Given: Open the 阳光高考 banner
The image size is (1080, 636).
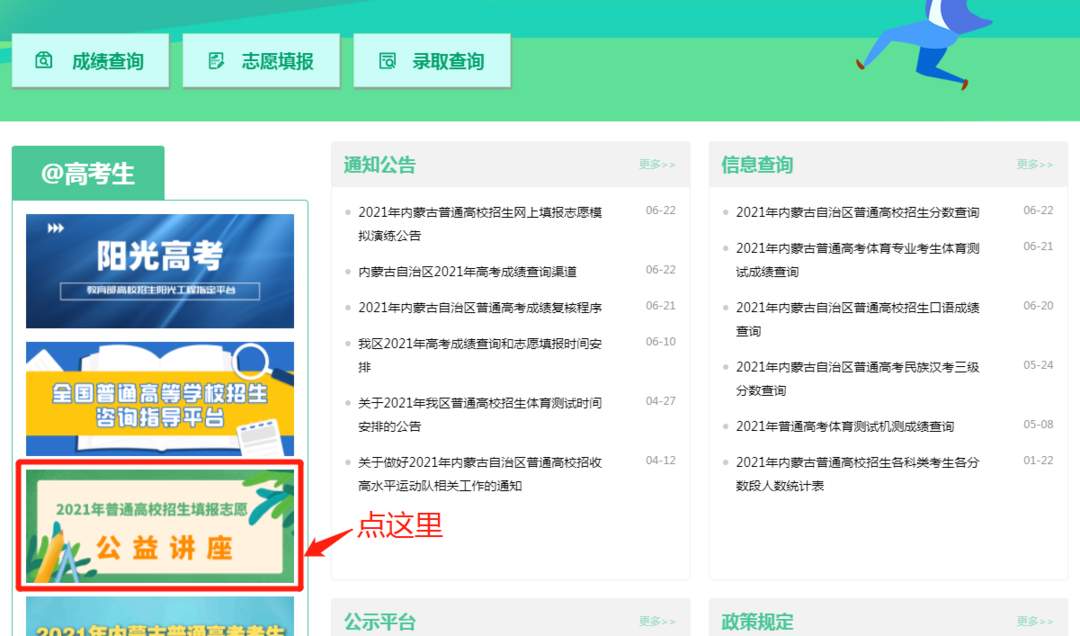Looking at the screenshot, I should (x=160, y=271).
